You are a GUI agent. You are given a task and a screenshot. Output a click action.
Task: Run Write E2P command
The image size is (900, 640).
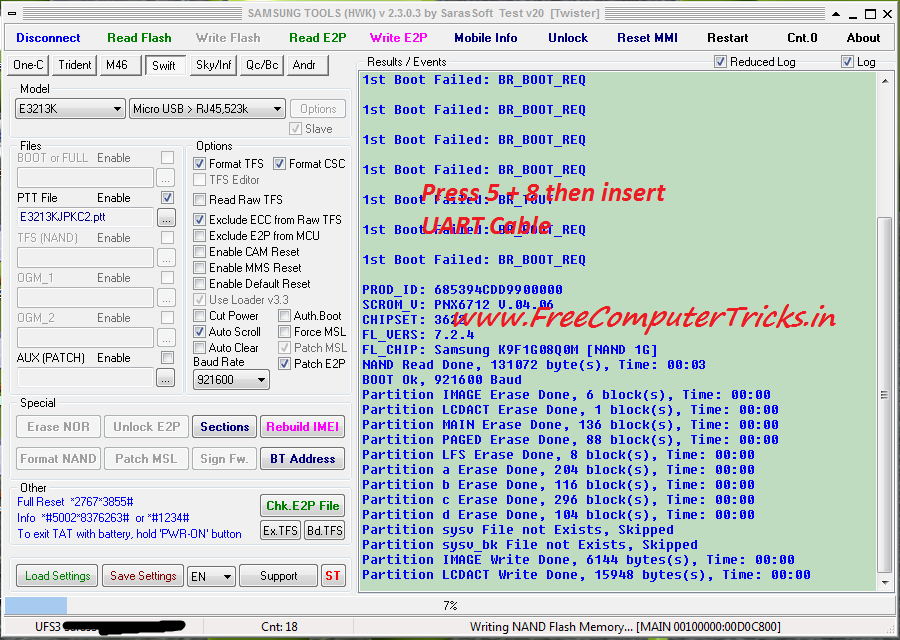[x=398, y=38]
